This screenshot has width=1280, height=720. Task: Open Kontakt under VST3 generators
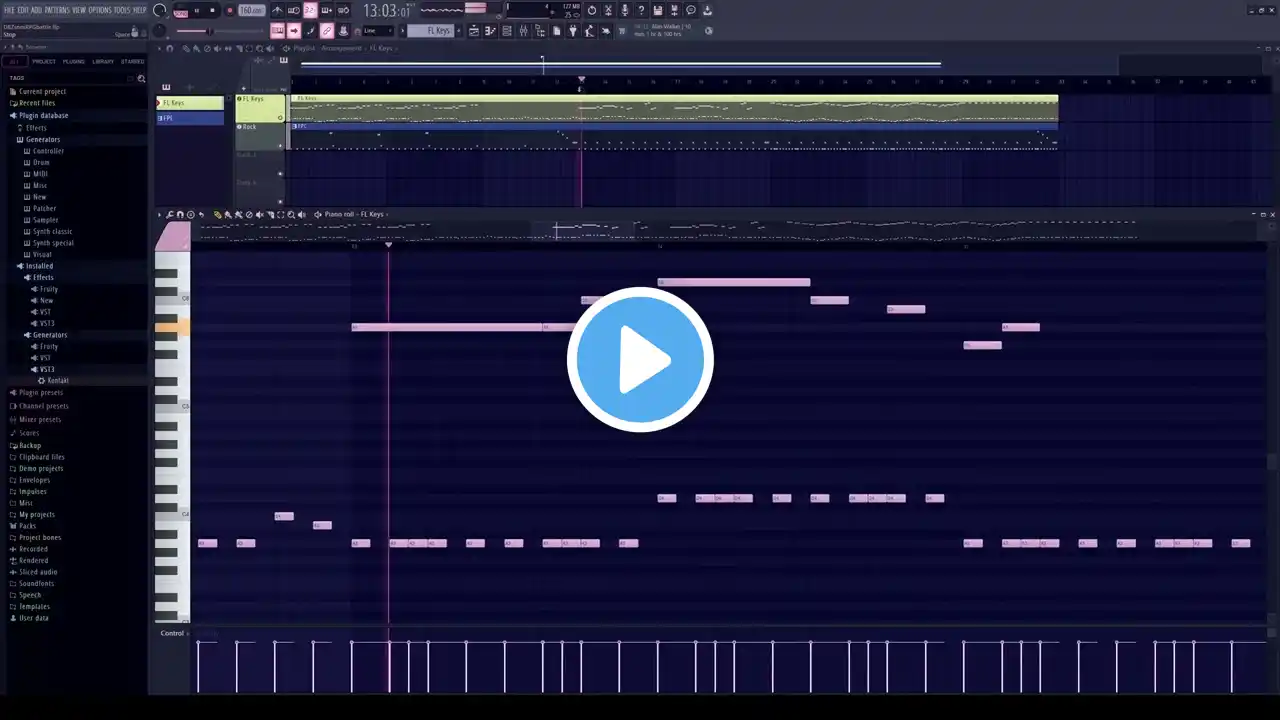pos(58,381)
